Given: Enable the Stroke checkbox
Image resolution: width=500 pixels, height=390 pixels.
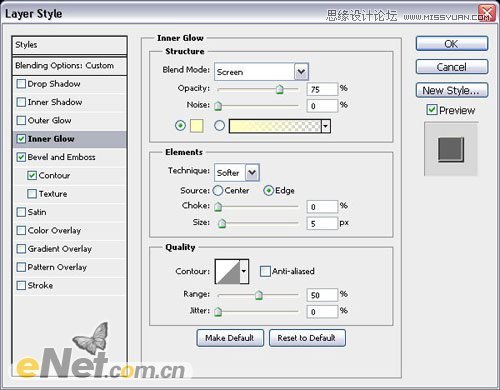Looking at the screenshot, I should (21, 285).
